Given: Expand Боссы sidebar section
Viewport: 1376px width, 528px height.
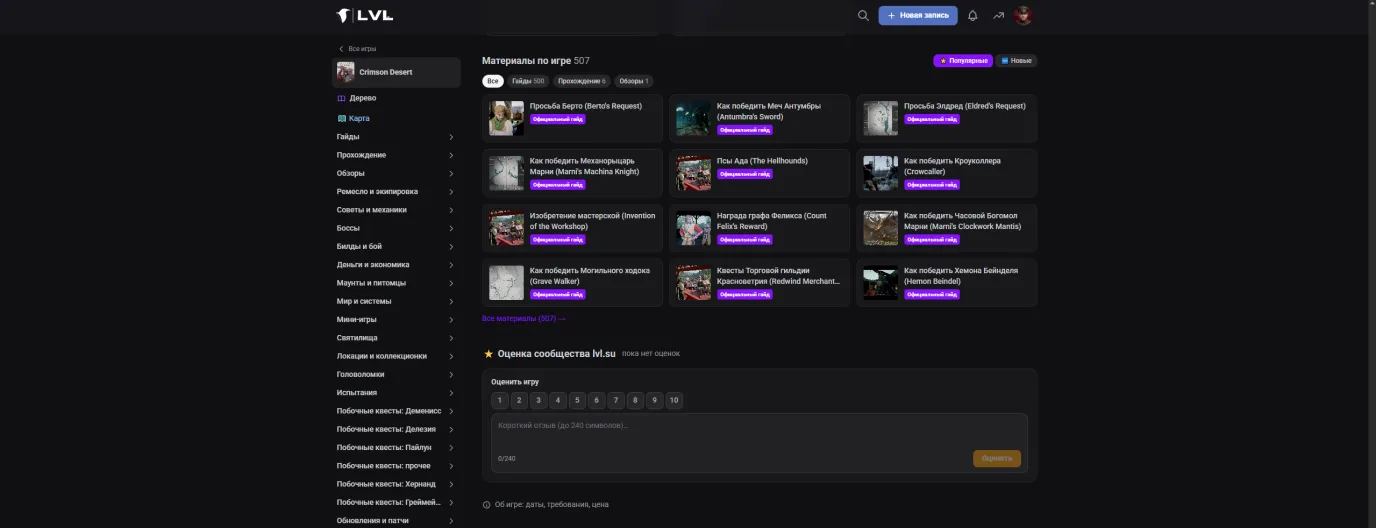Looking at the screenshot, I should point(396,228).
